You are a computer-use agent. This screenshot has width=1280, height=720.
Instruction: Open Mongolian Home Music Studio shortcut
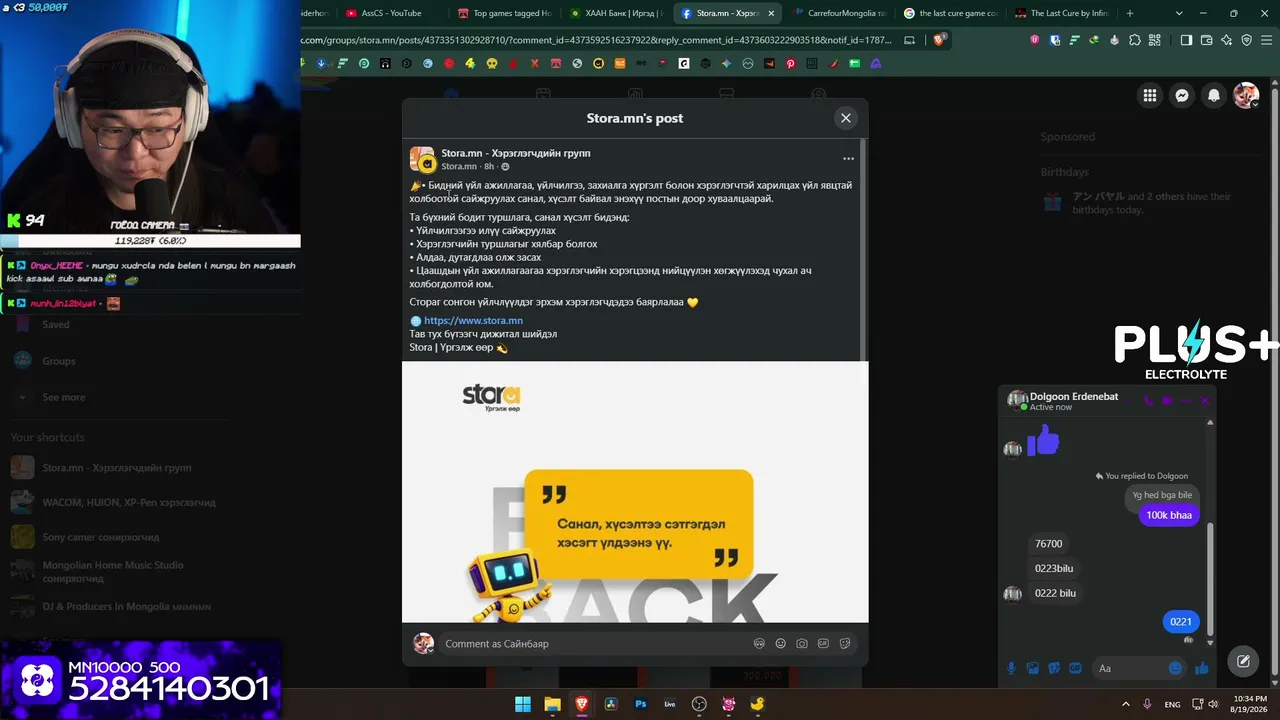pyautogui.click(x=112, y=571)
